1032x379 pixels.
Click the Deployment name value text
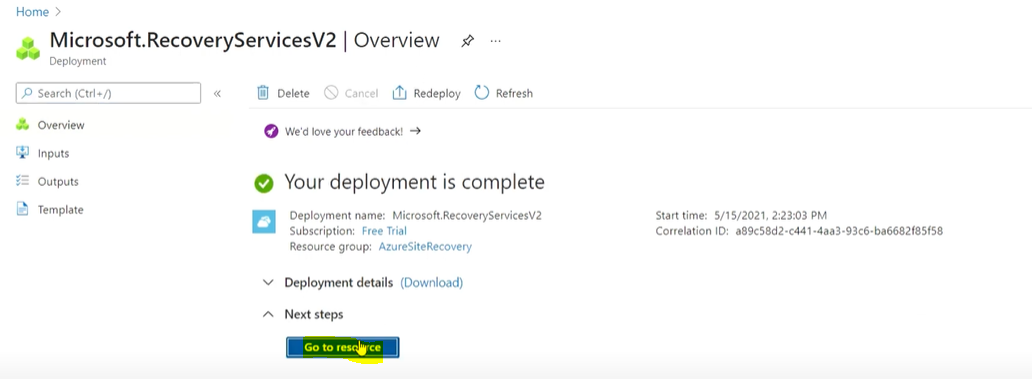467,215
